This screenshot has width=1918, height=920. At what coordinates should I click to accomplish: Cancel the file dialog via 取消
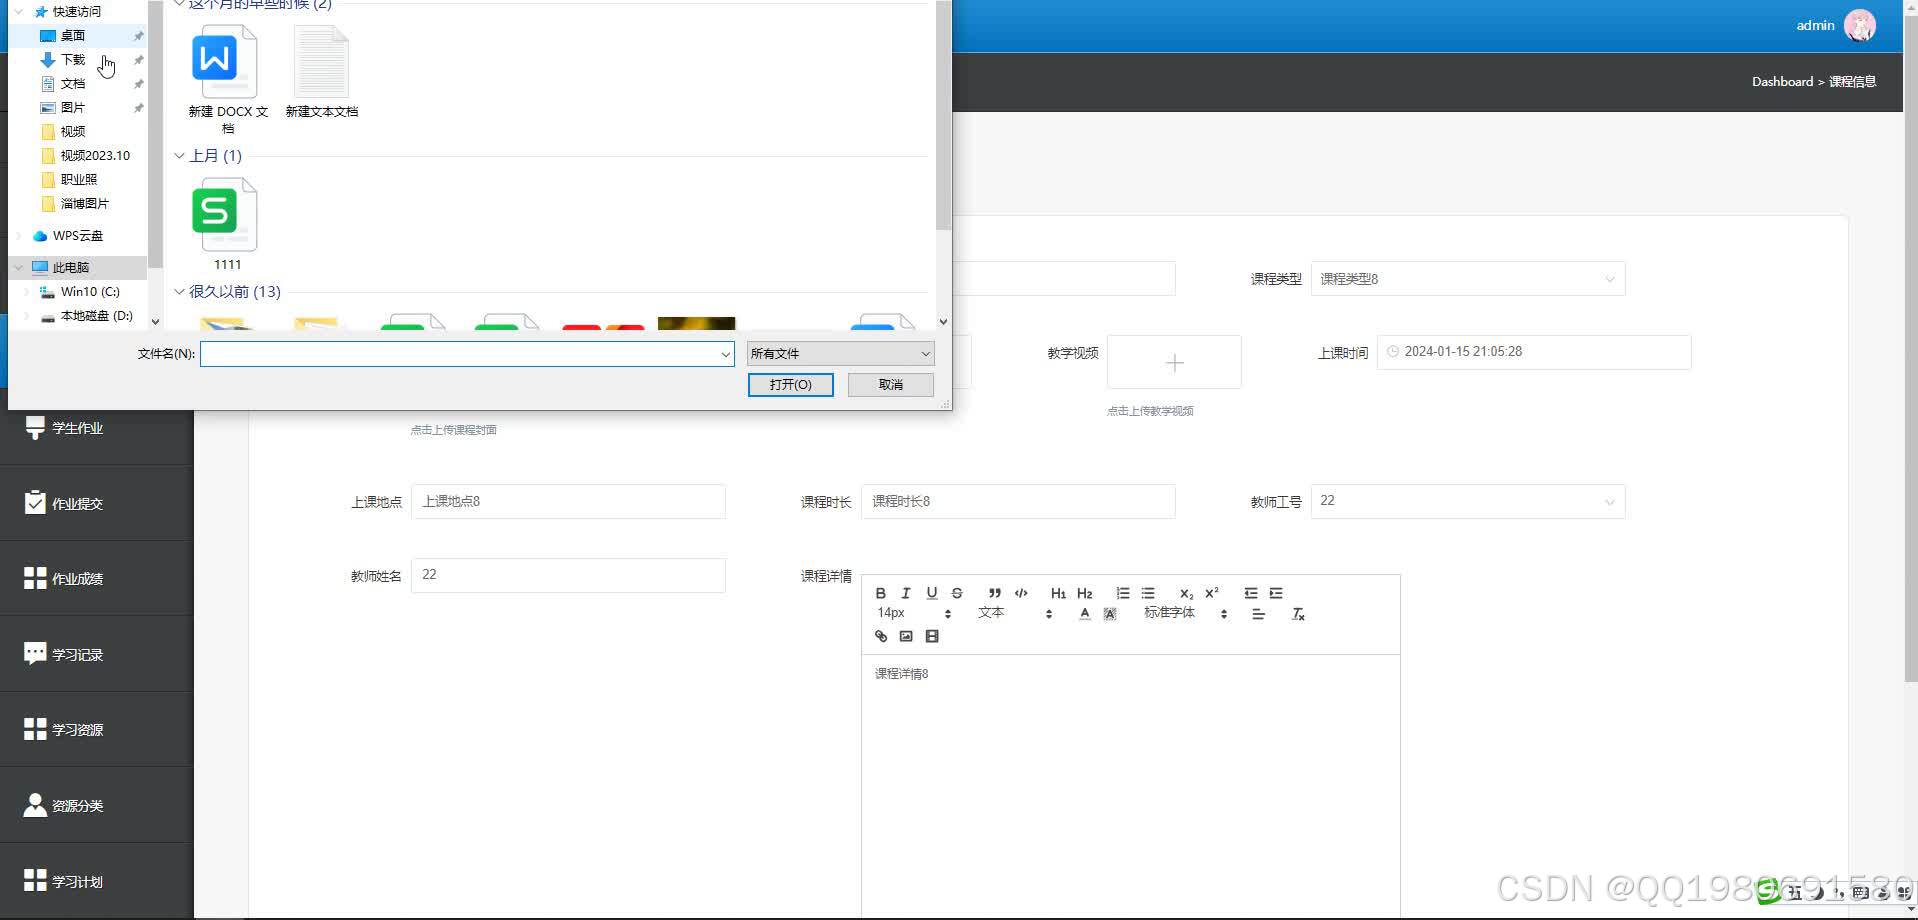click(x=889, y=384)
